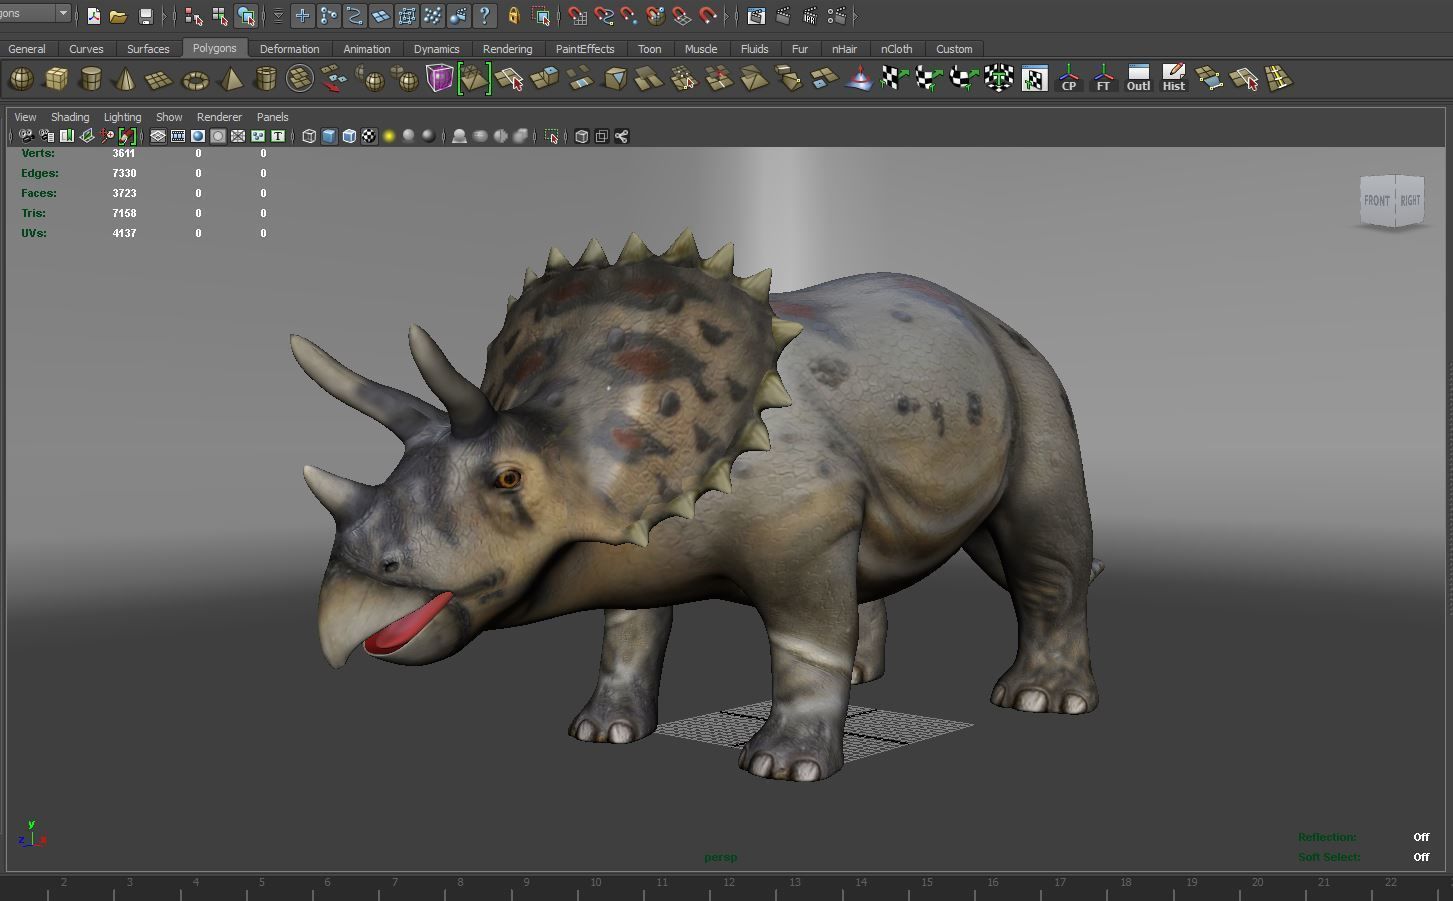Click the share icon in the panel toolbar
Viewport: 1453px width, 901px height.
pyautogui.click(x=621, y=136)
